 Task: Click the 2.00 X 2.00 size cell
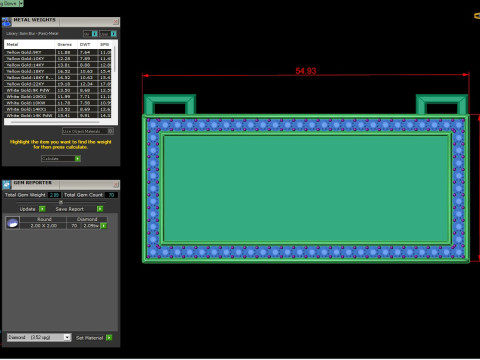click(43, 226)
